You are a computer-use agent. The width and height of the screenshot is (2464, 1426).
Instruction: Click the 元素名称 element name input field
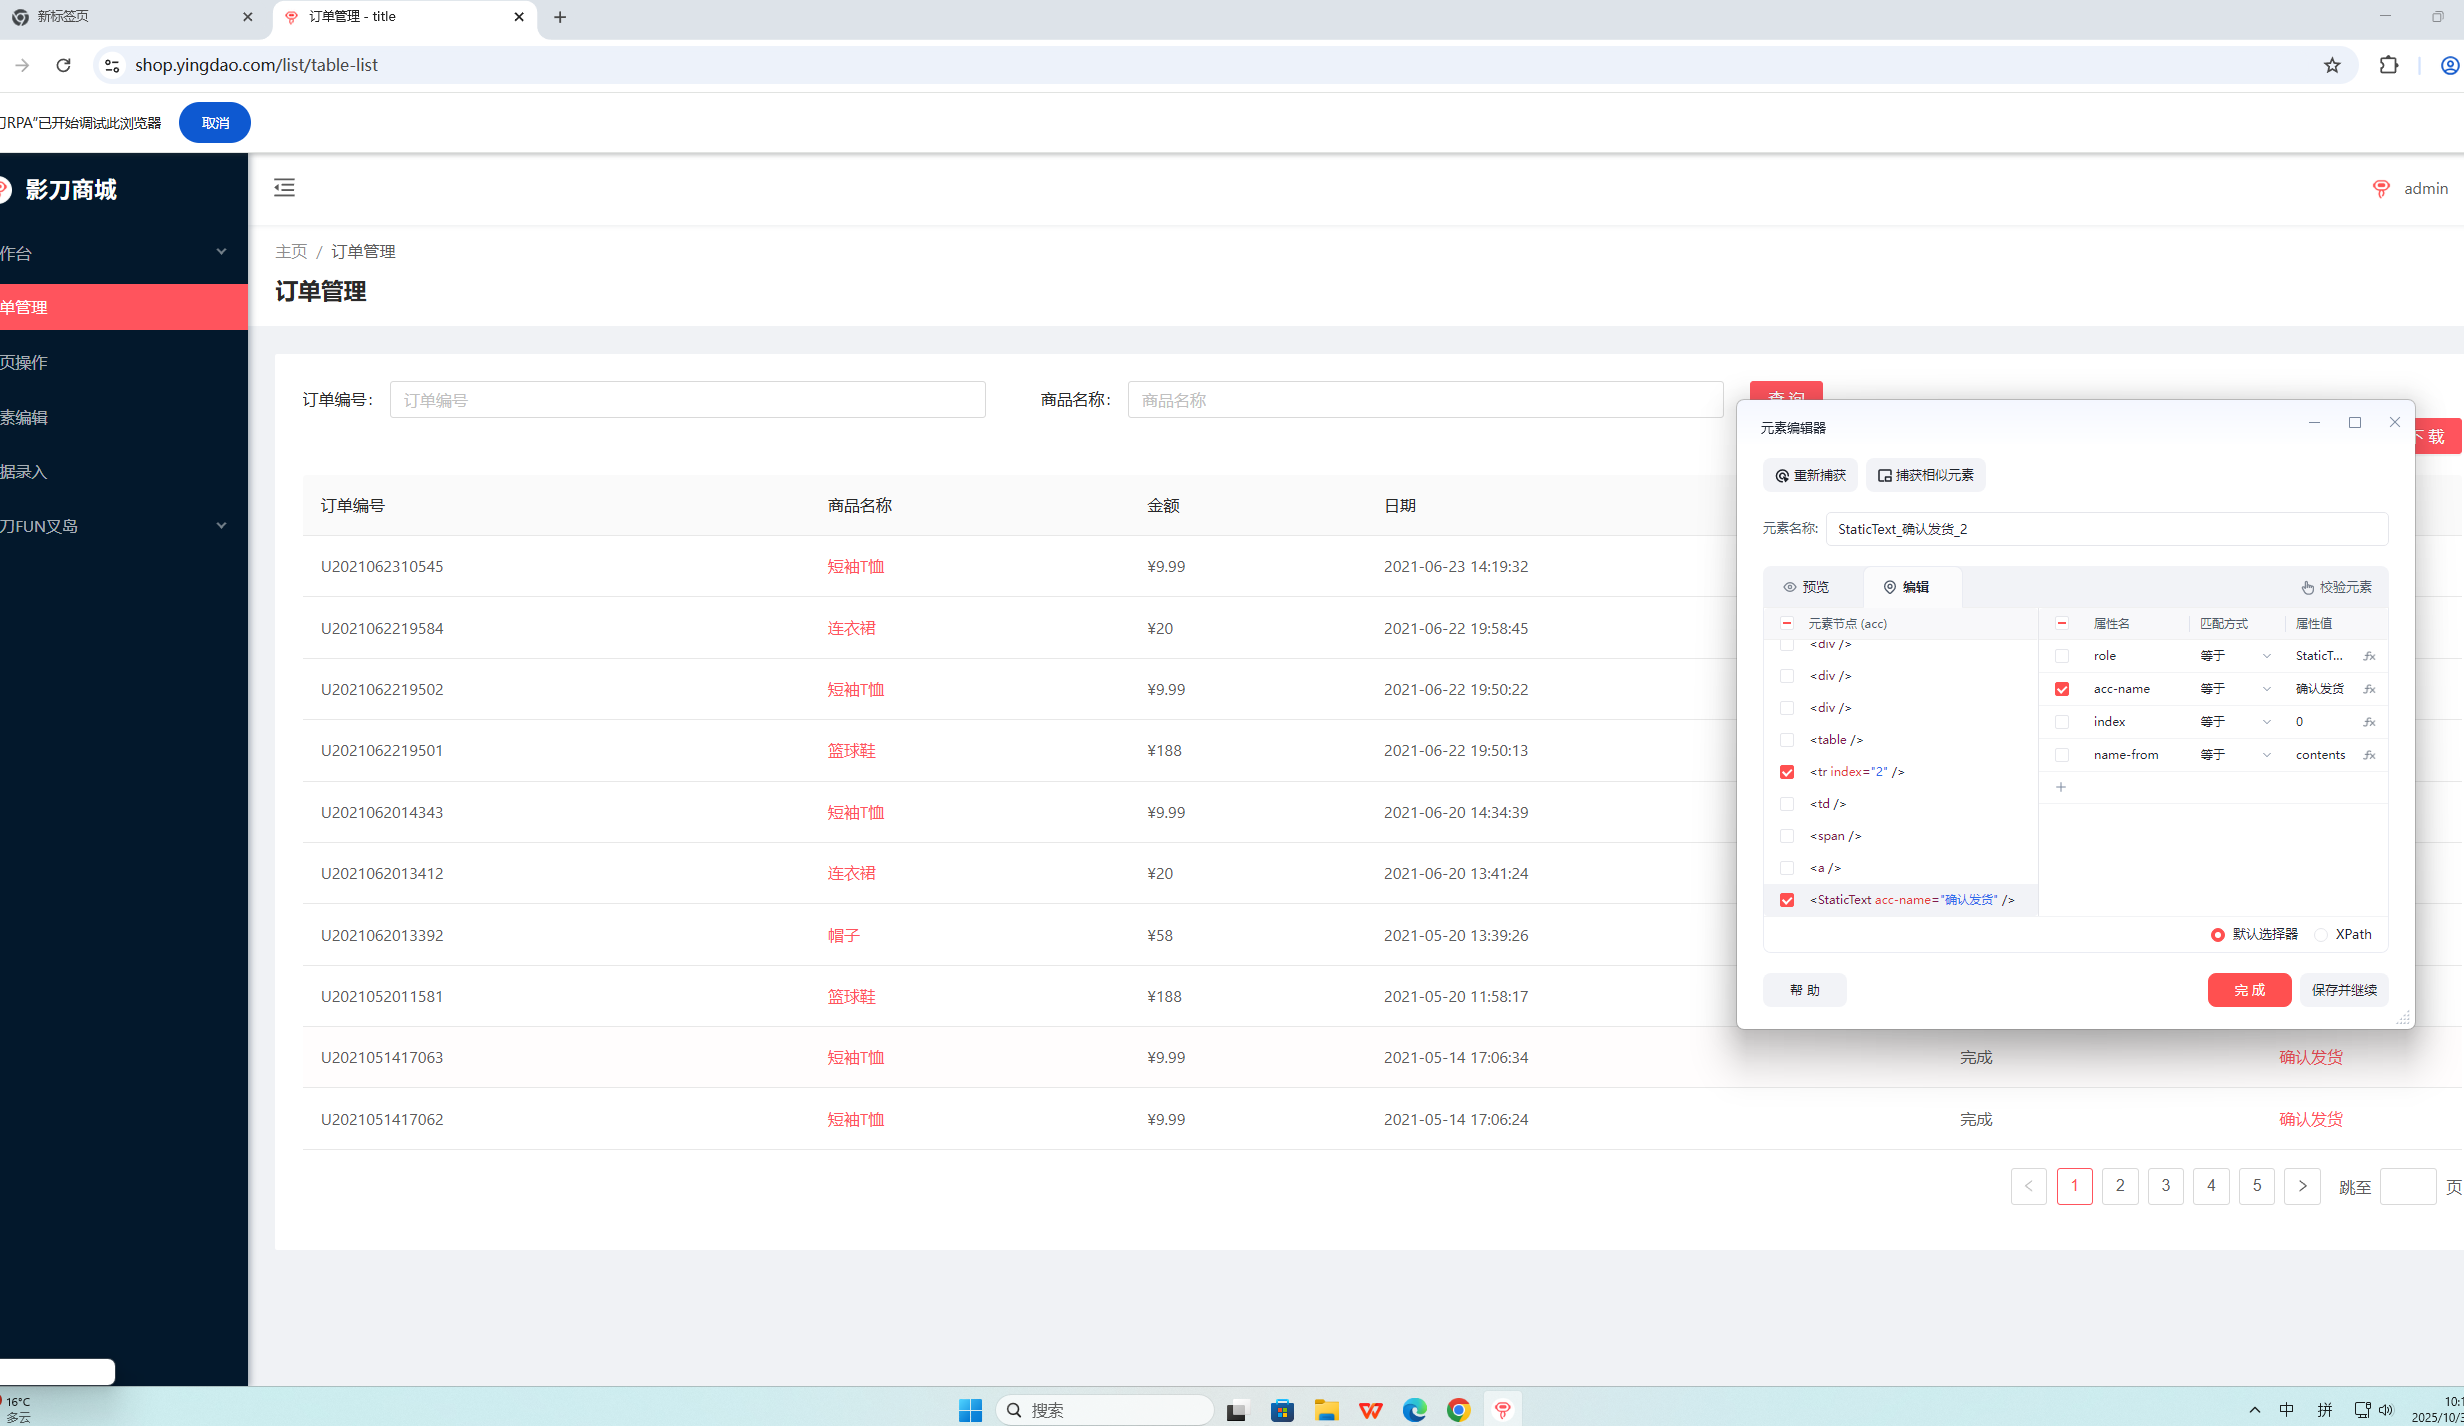2106,529
